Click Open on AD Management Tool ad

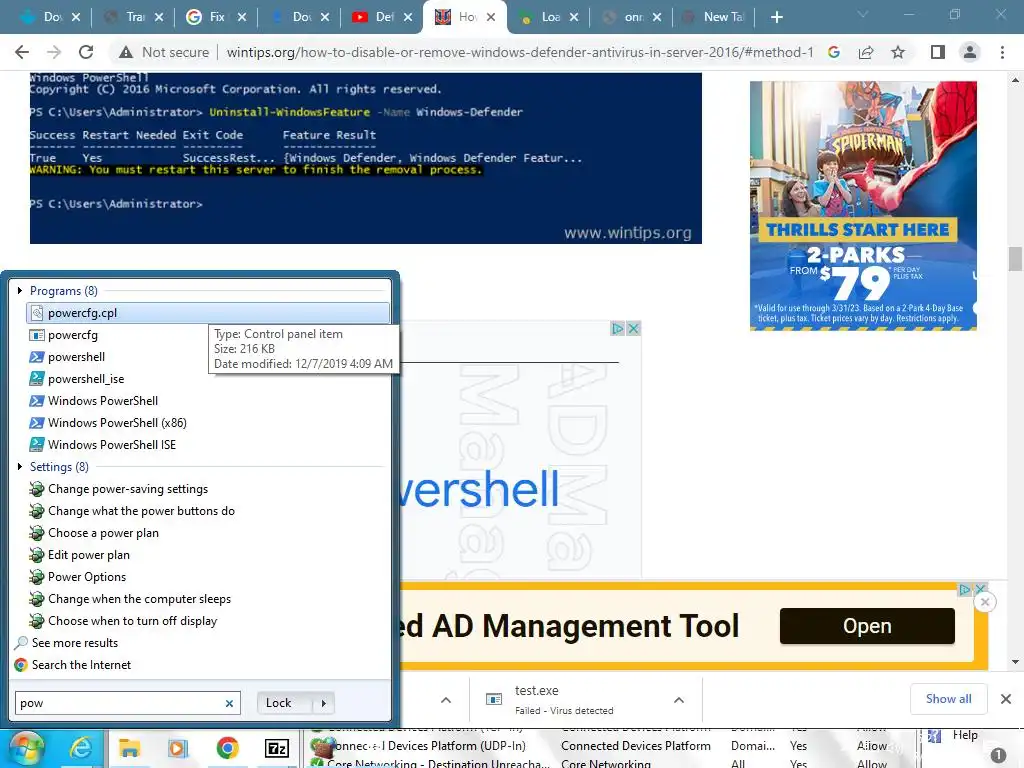click(x=867, y=626)
